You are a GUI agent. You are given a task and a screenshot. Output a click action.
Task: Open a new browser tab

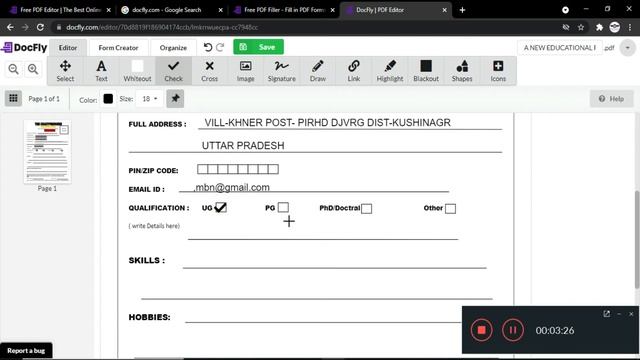[462, 10]
